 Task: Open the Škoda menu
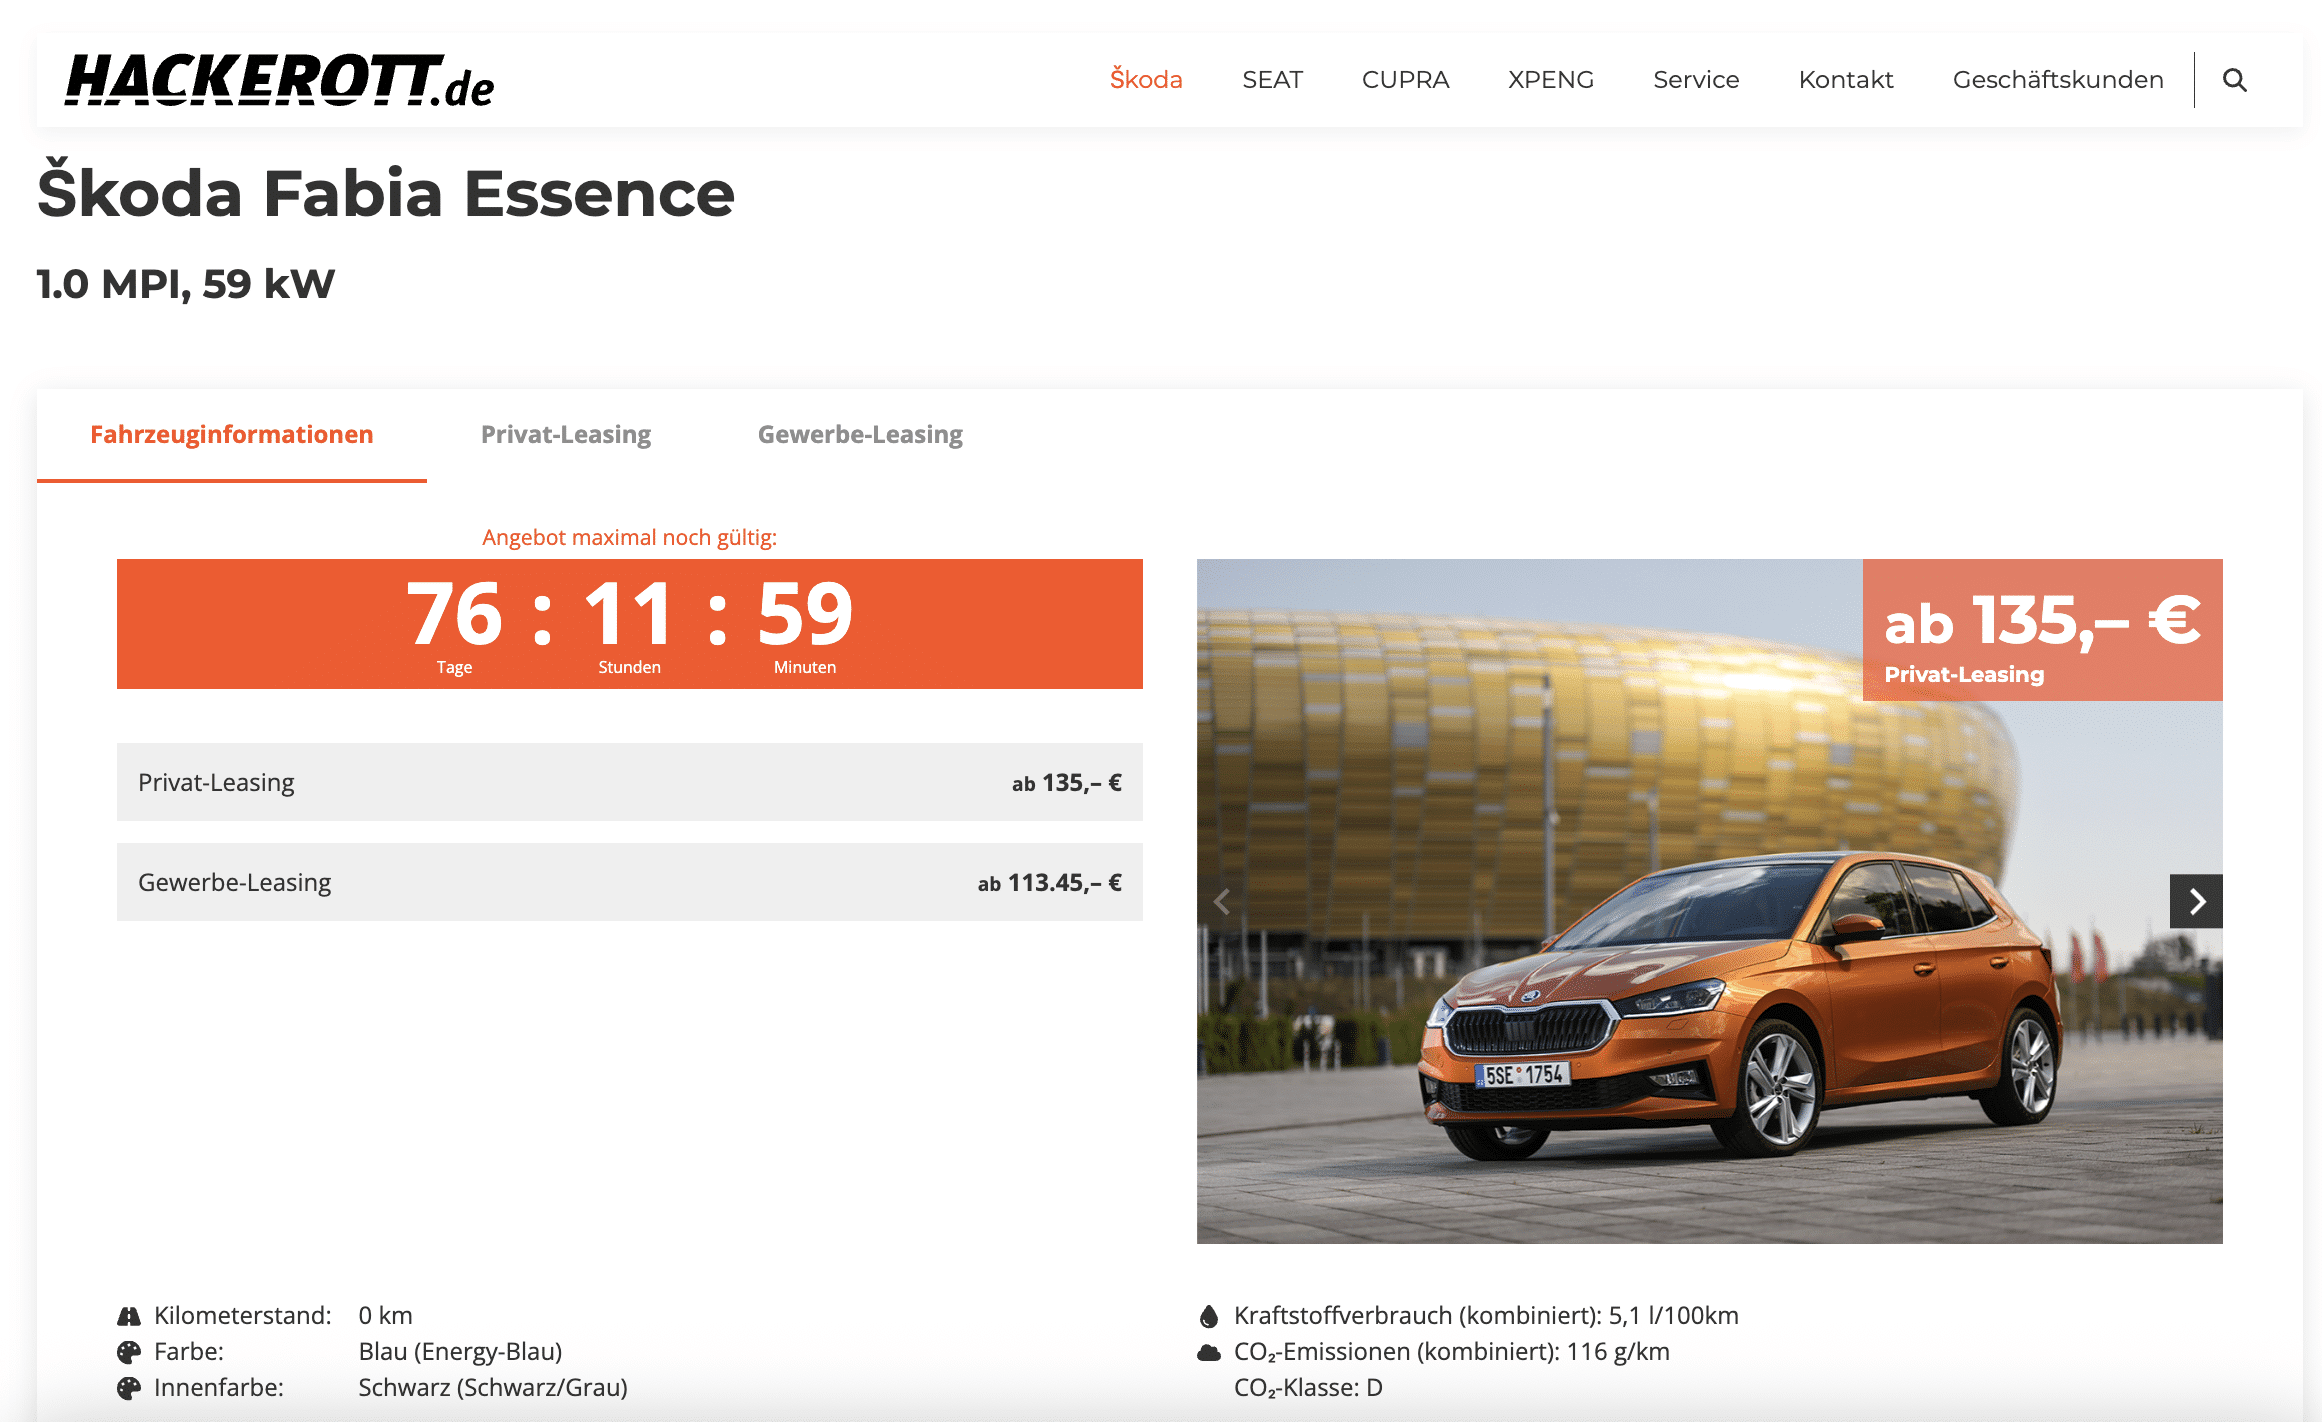coord(1146,80)
